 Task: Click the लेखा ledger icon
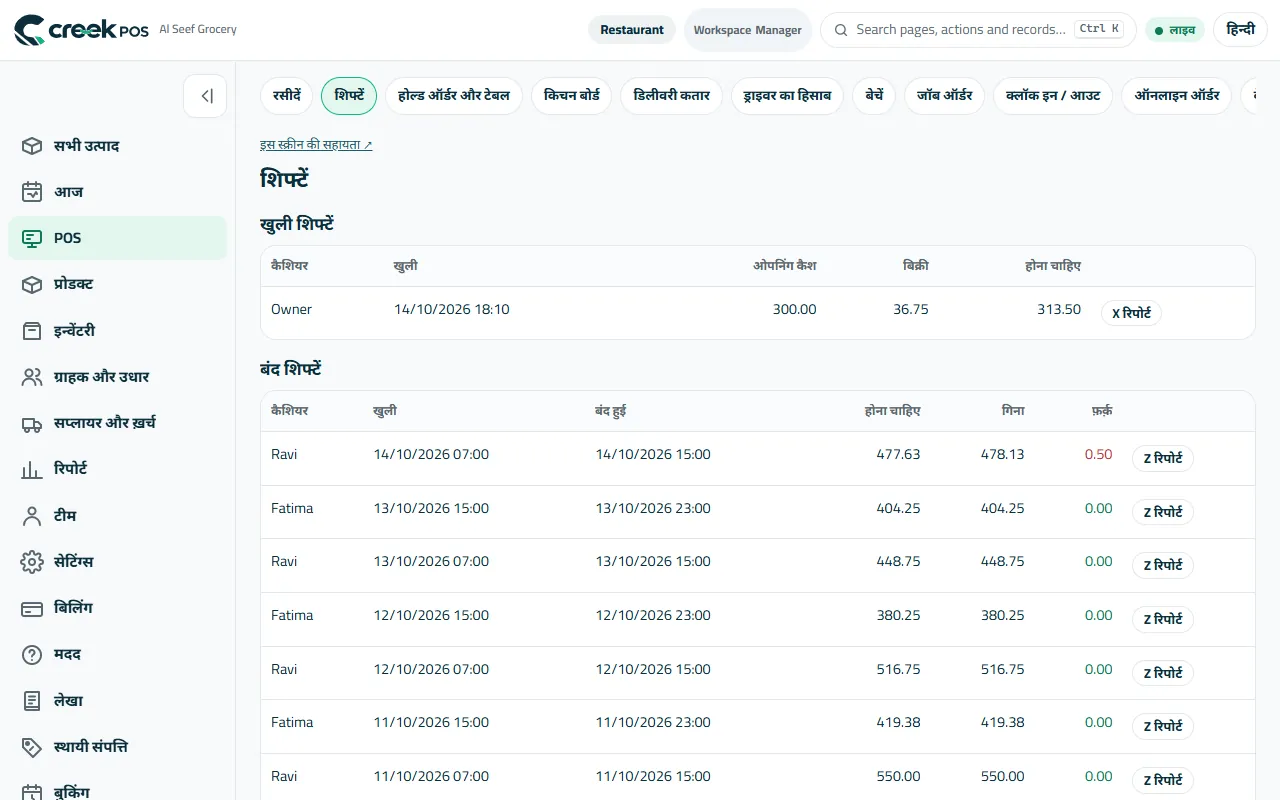(x=32, y=701)
